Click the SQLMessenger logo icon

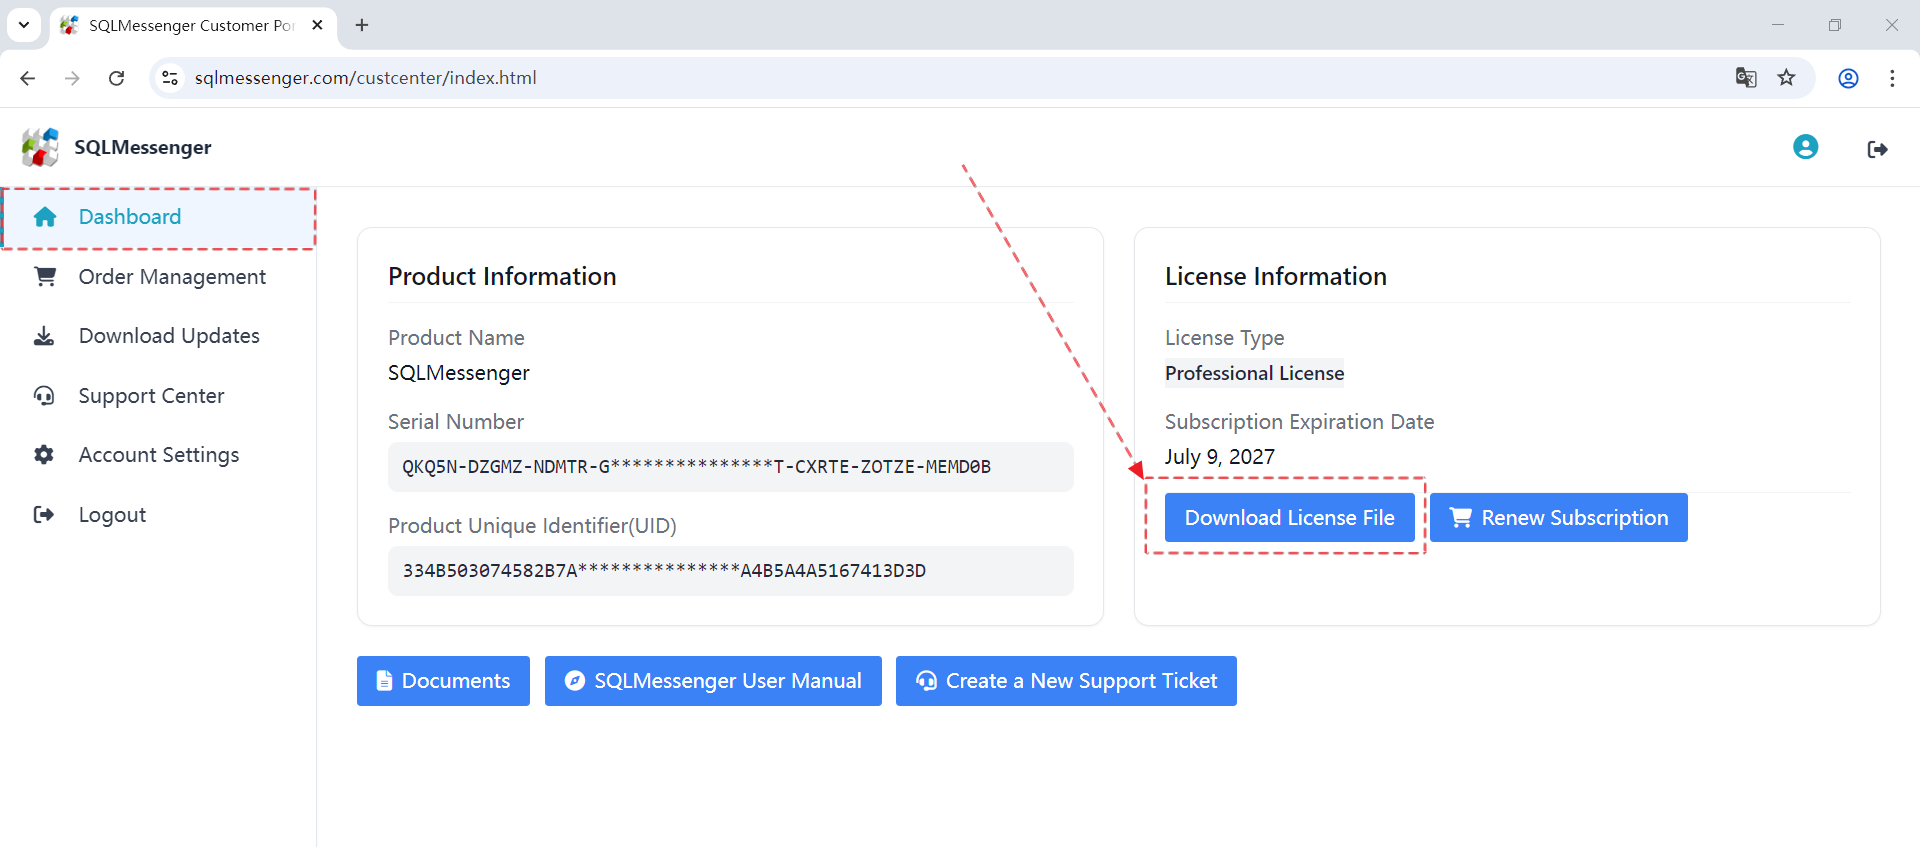click(41, 147)
